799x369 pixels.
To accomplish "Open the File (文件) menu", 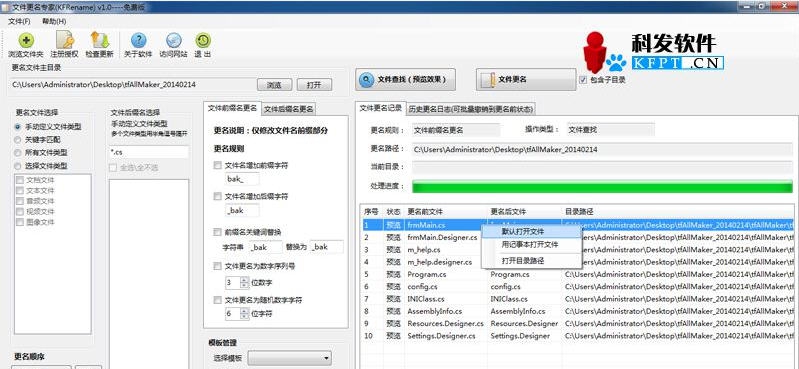I will [19, 21].
